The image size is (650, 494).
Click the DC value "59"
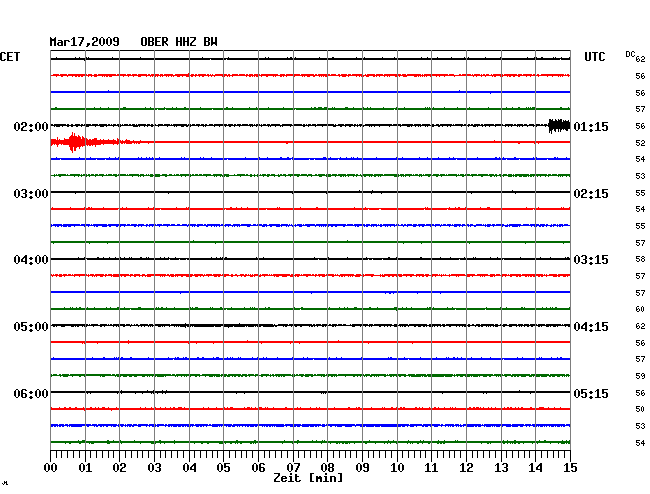click(640, 376)
